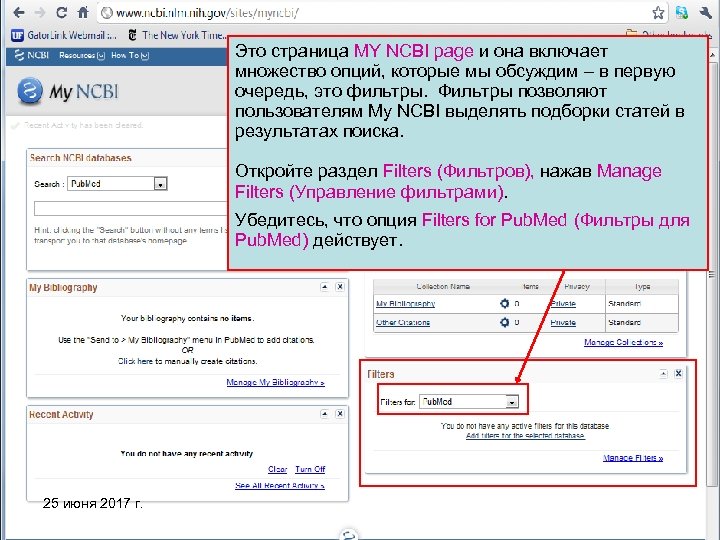Screen dimensions: 720x540
Task: Bookmark this page with the star icon
Action: (x=658, y=13)
